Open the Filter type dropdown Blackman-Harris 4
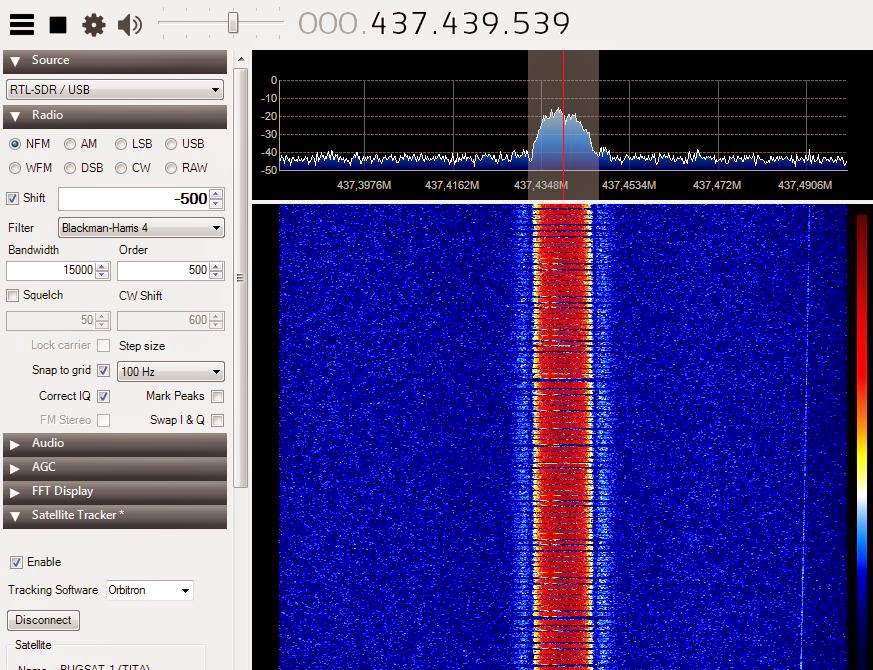 [141, 228]
